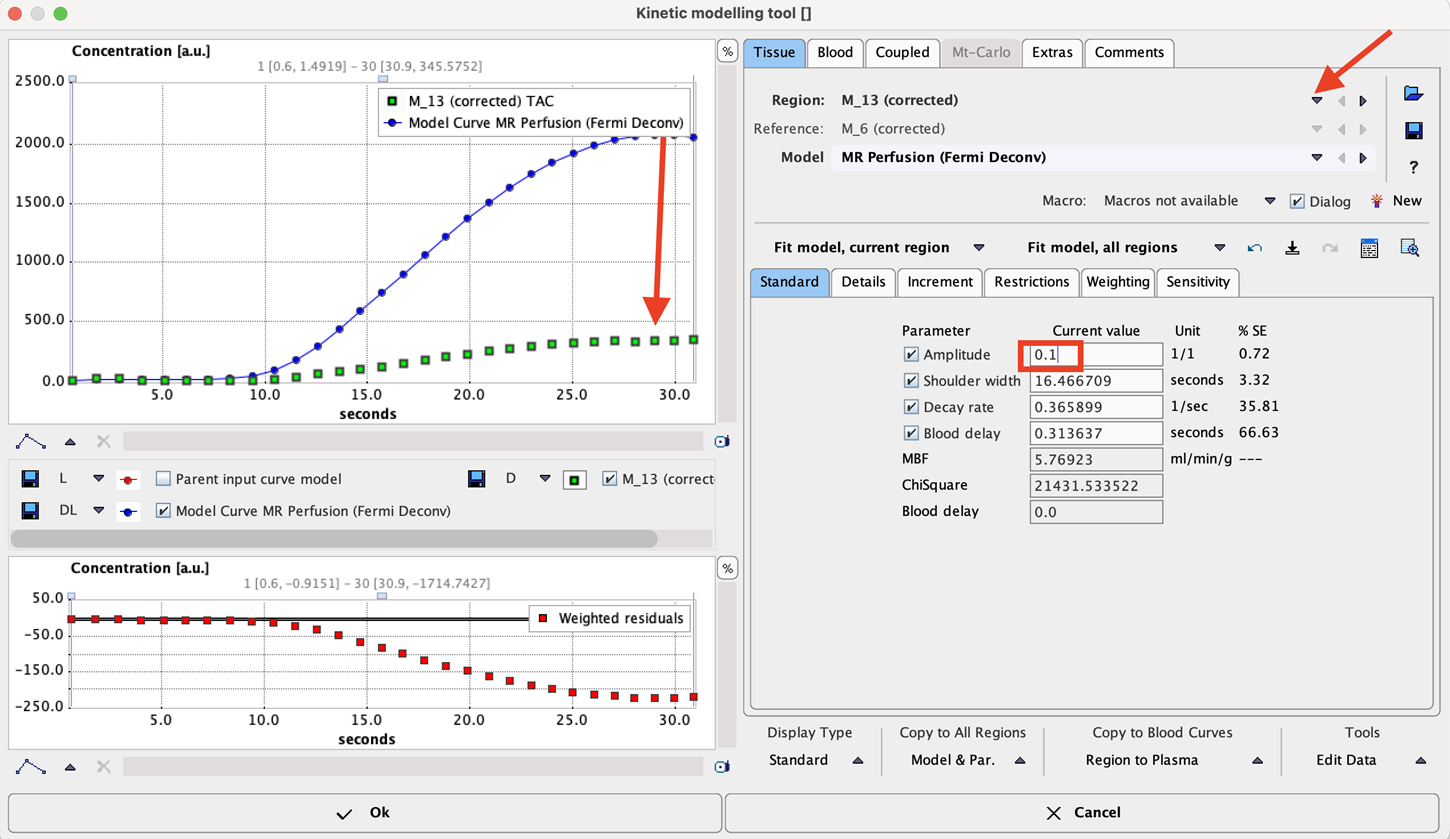This screenshot has height=839, width=1450.
Task: Open Copy to All Regions Model & Par. arrow
Action: point(1020,760)
